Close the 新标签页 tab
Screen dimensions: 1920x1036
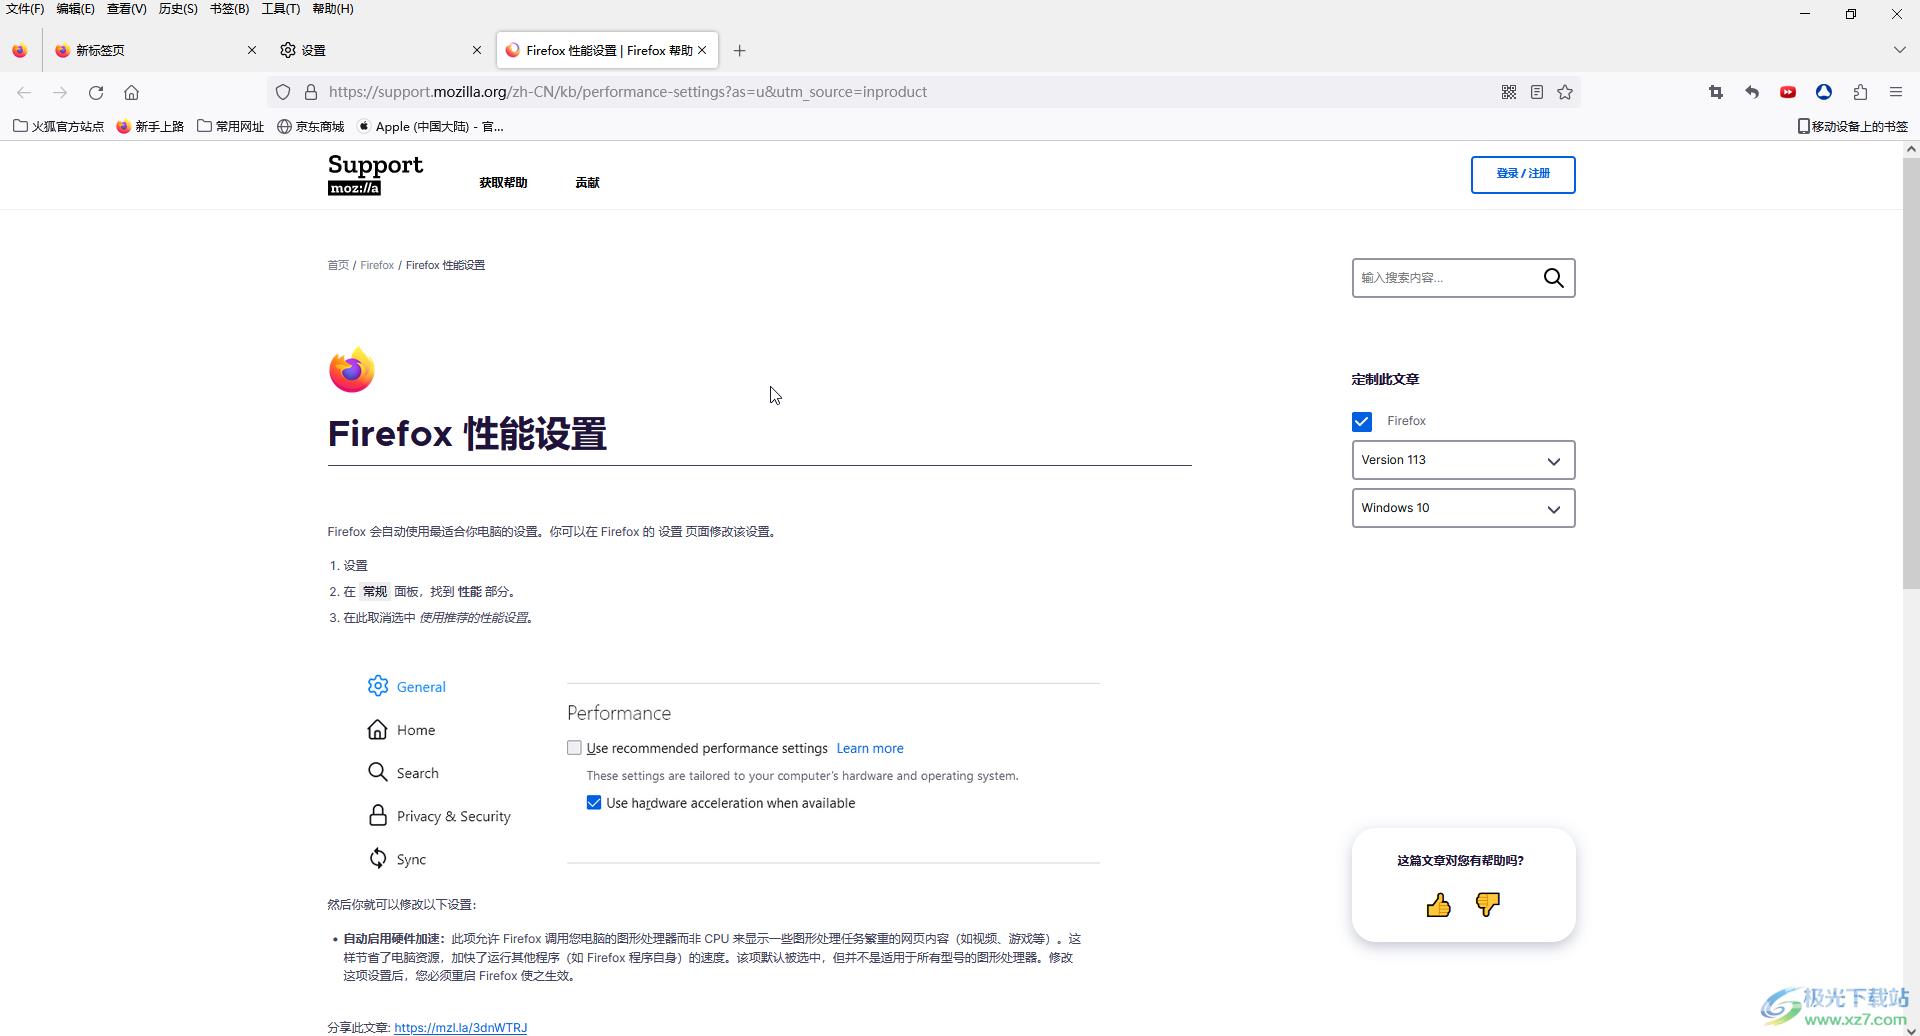coord(252,50)
